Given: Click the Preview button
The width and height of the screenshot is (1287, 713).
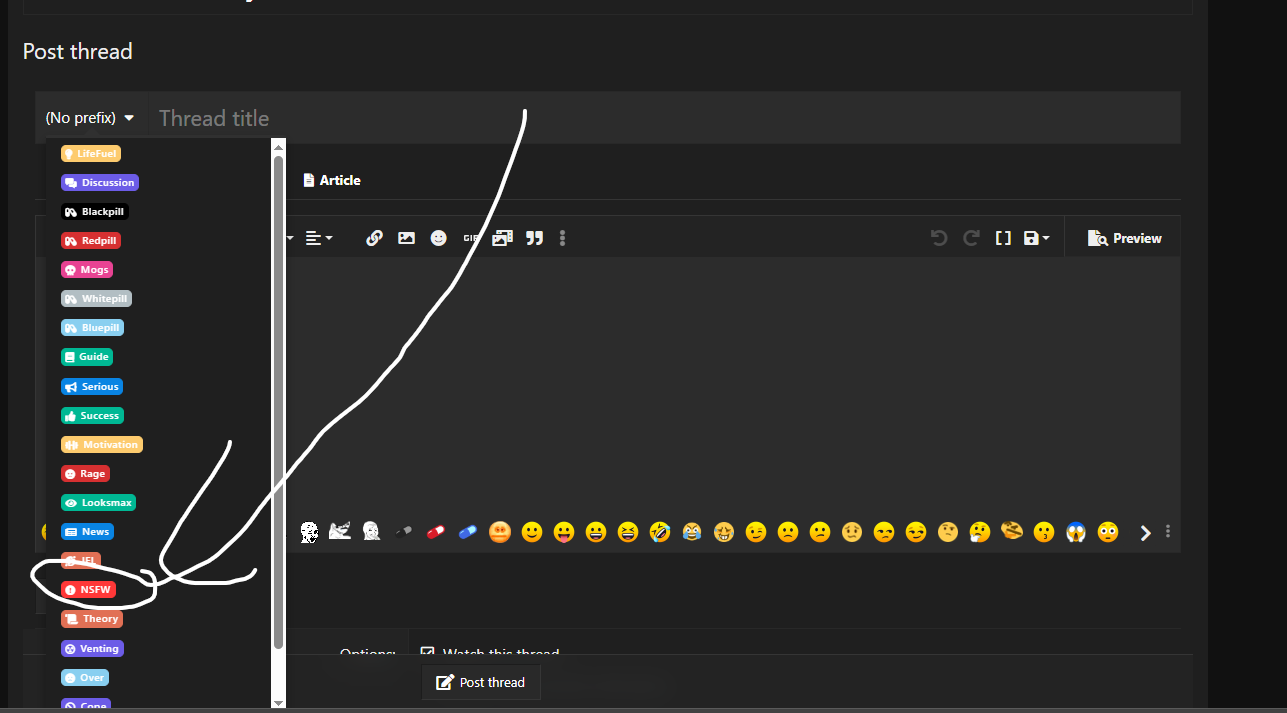Looking at the screenshot, I should point(1124,238).
